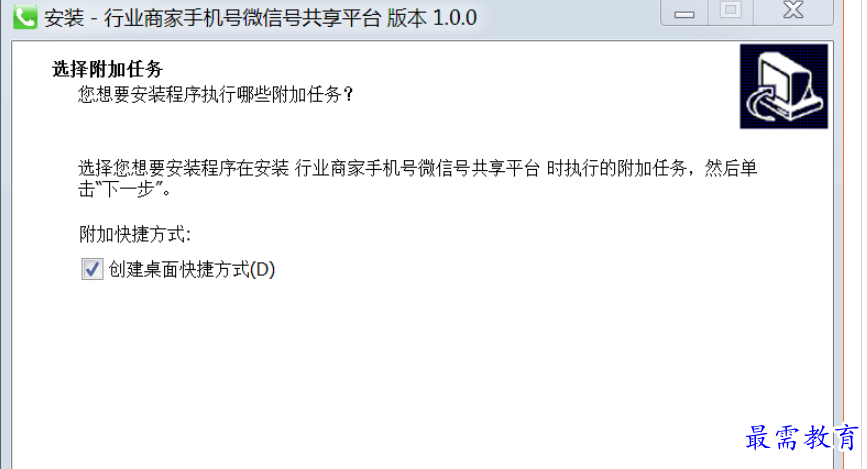Click the 选择附加任务 heading
This screenshot has height=469, width=867.
click(x=107, y=69)
